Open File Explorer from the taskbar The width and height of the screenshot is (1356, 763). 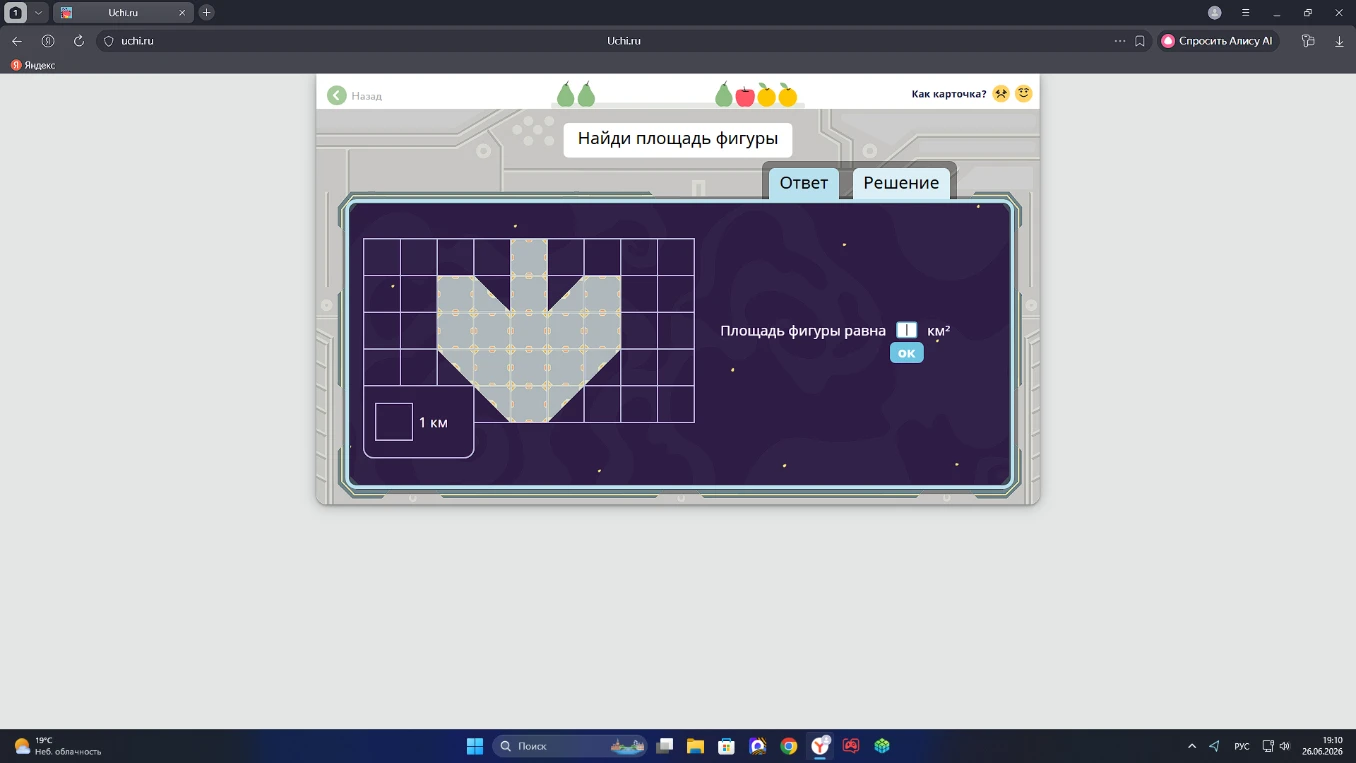point(695,746)
